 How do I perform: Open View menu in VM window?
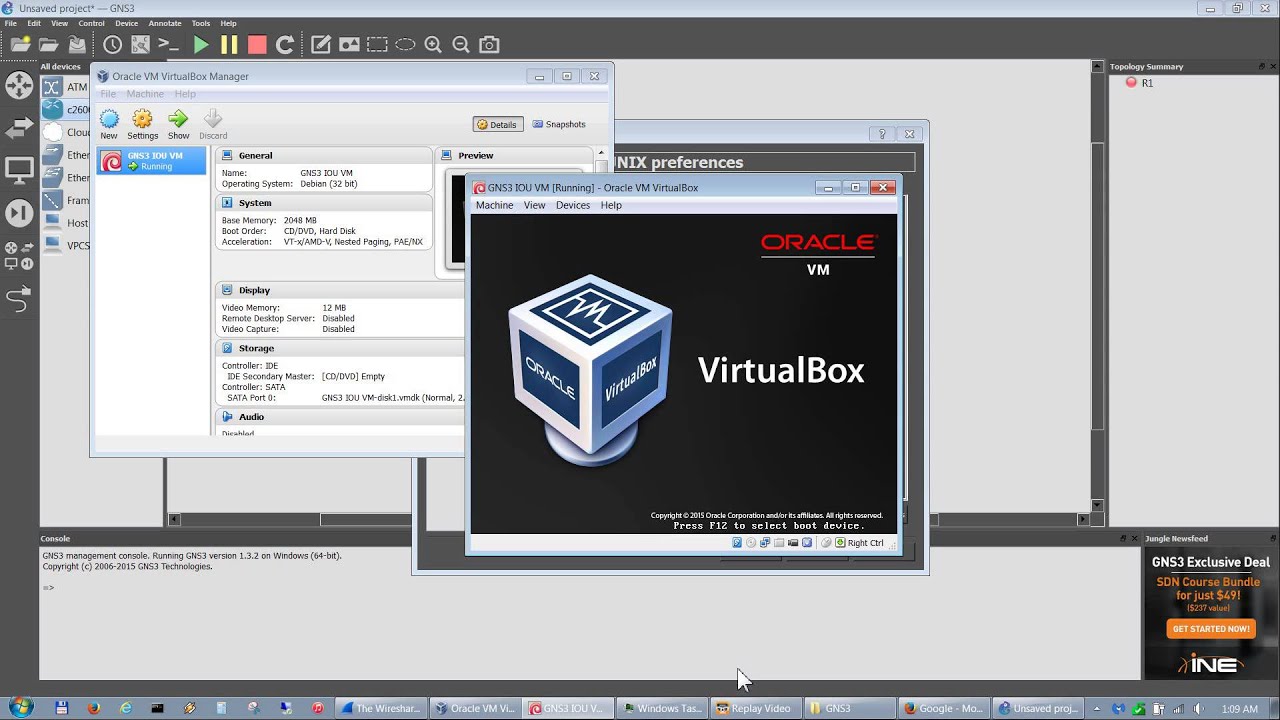(x=535, y=205)
